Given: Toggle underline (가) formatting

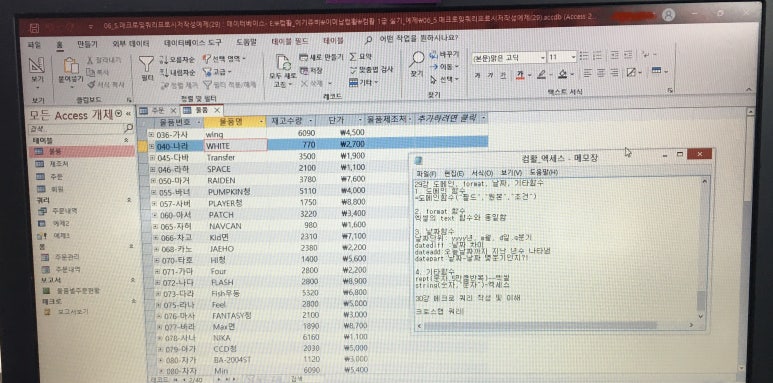Looking at the screenshot, I should (503, 75).
